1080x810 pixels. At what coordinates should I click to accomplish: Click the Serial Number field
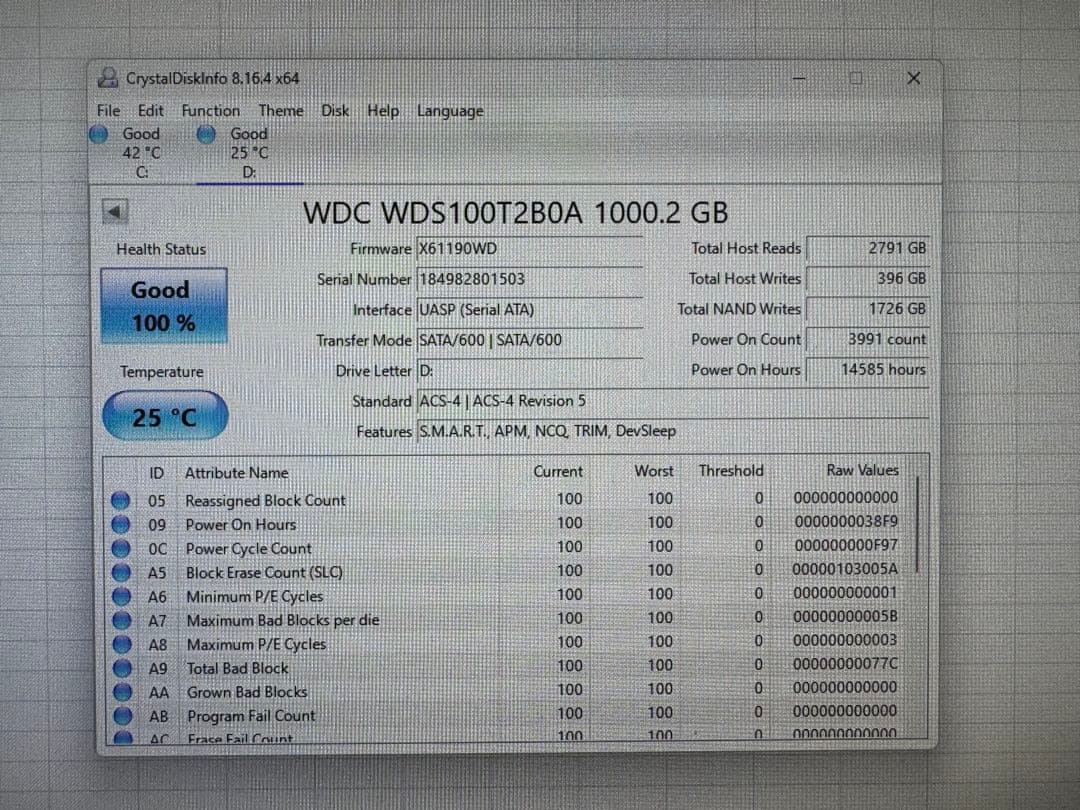point(529,279)
